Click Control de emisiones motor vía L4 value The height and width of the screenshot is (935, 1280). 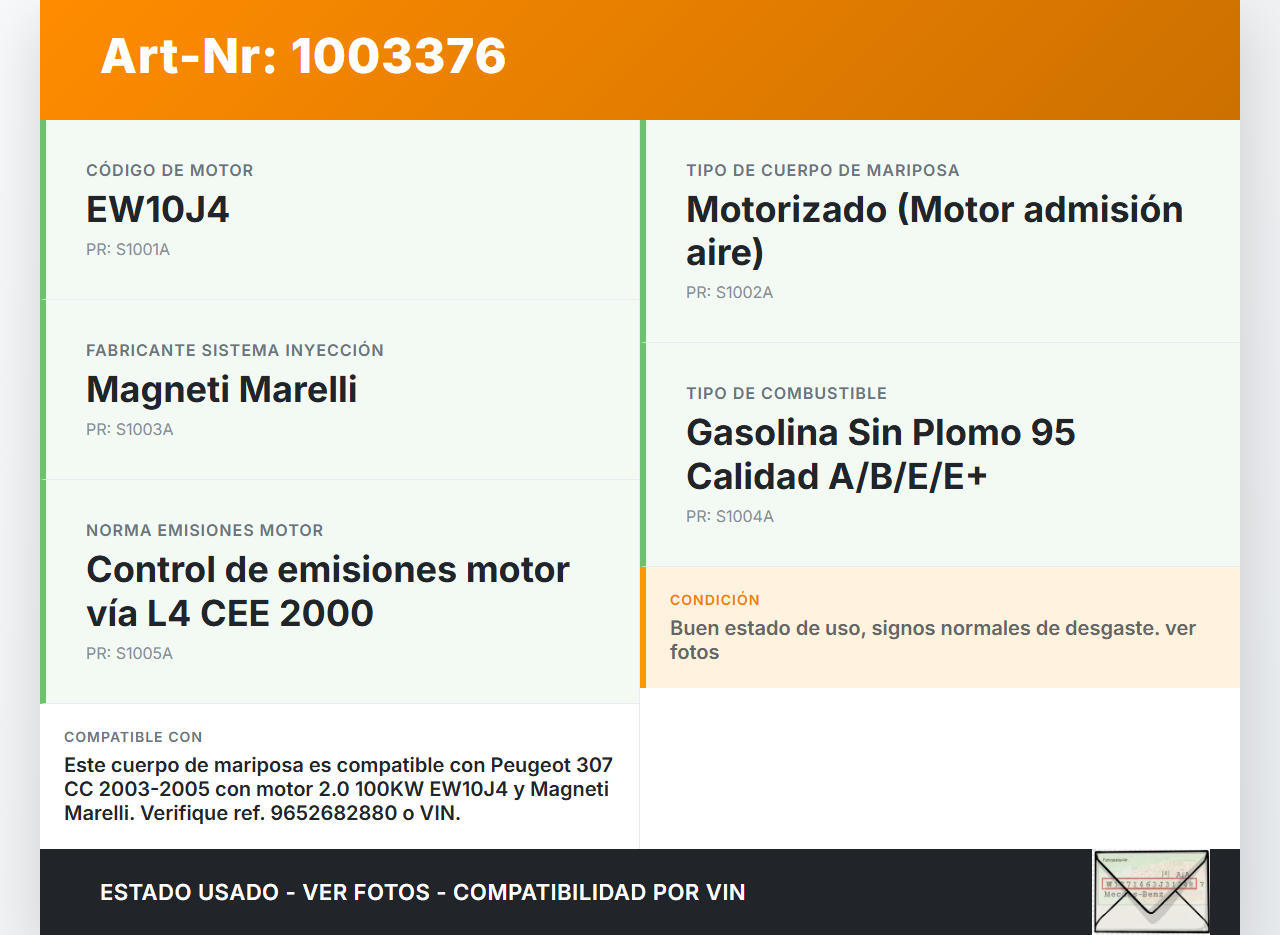click(x=328, y=591)
